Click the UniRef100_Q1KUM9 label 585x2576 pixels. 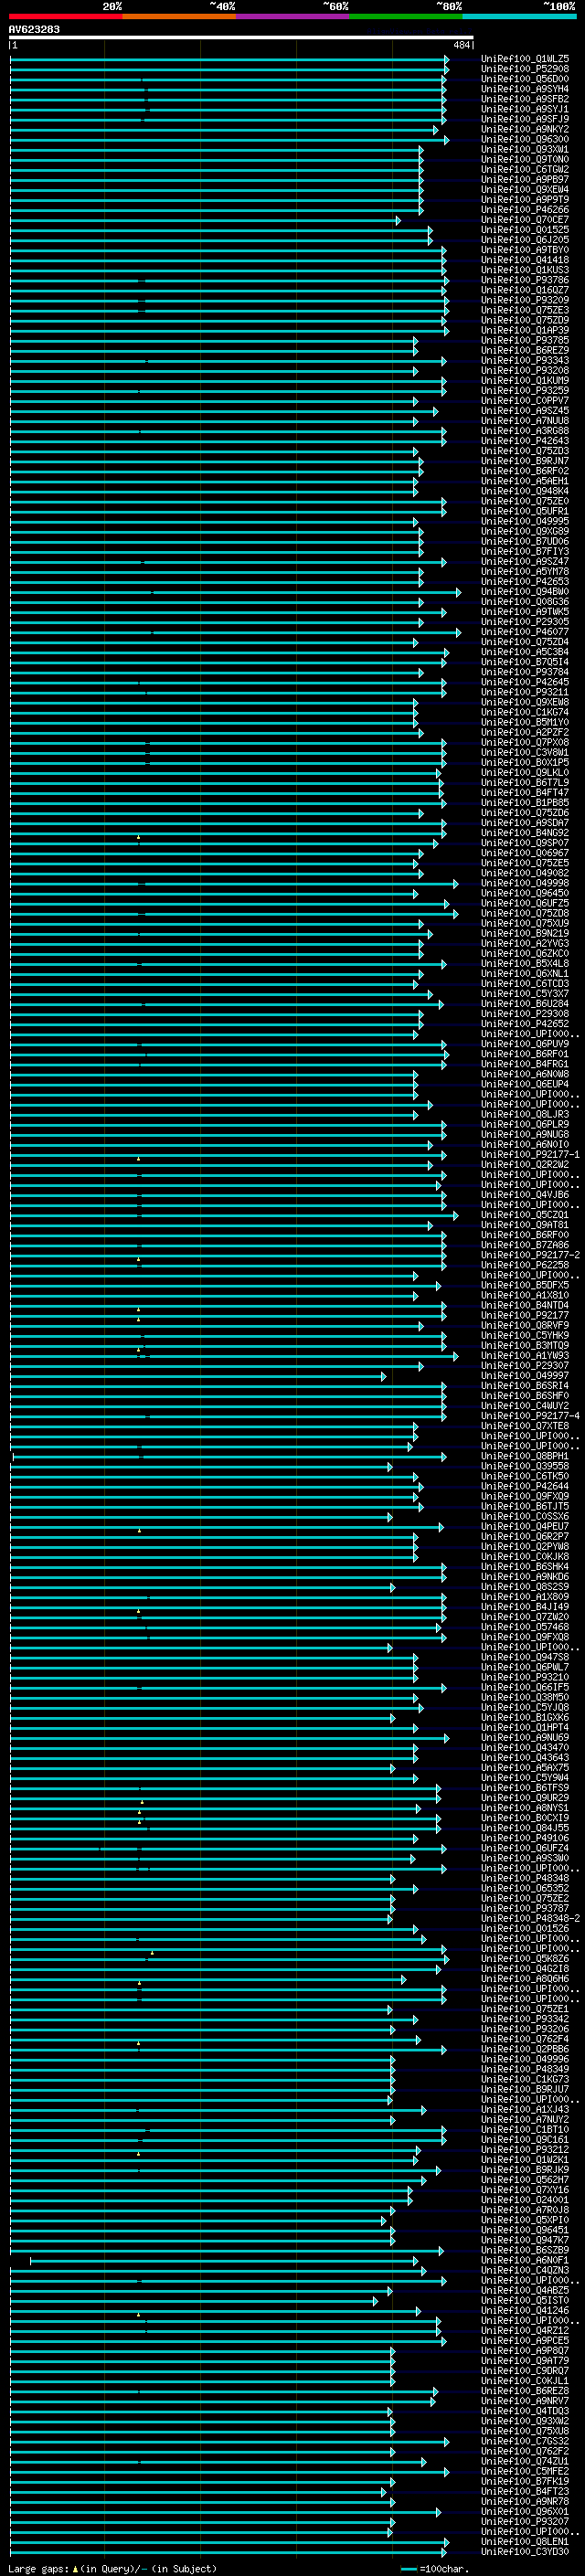point(525,380)
